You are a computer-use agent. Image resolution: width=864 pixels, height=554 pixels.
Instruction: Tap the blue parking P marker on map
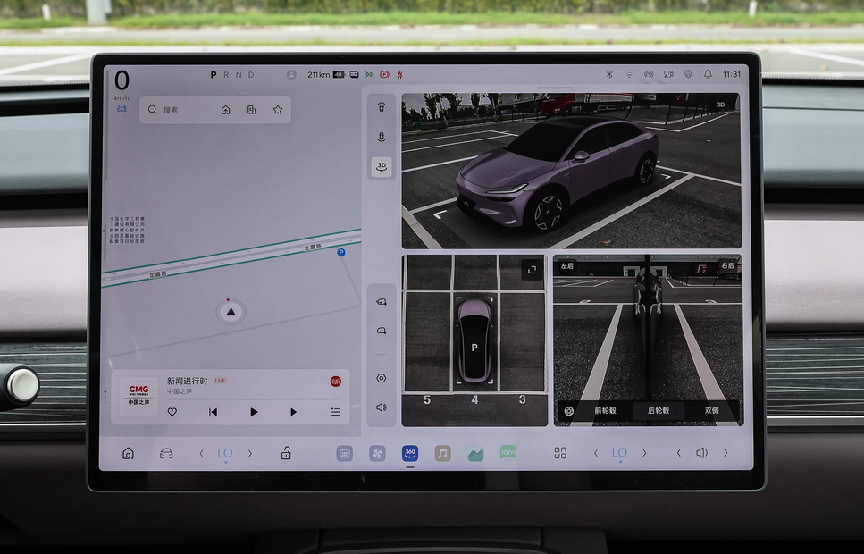coord(341,252)
